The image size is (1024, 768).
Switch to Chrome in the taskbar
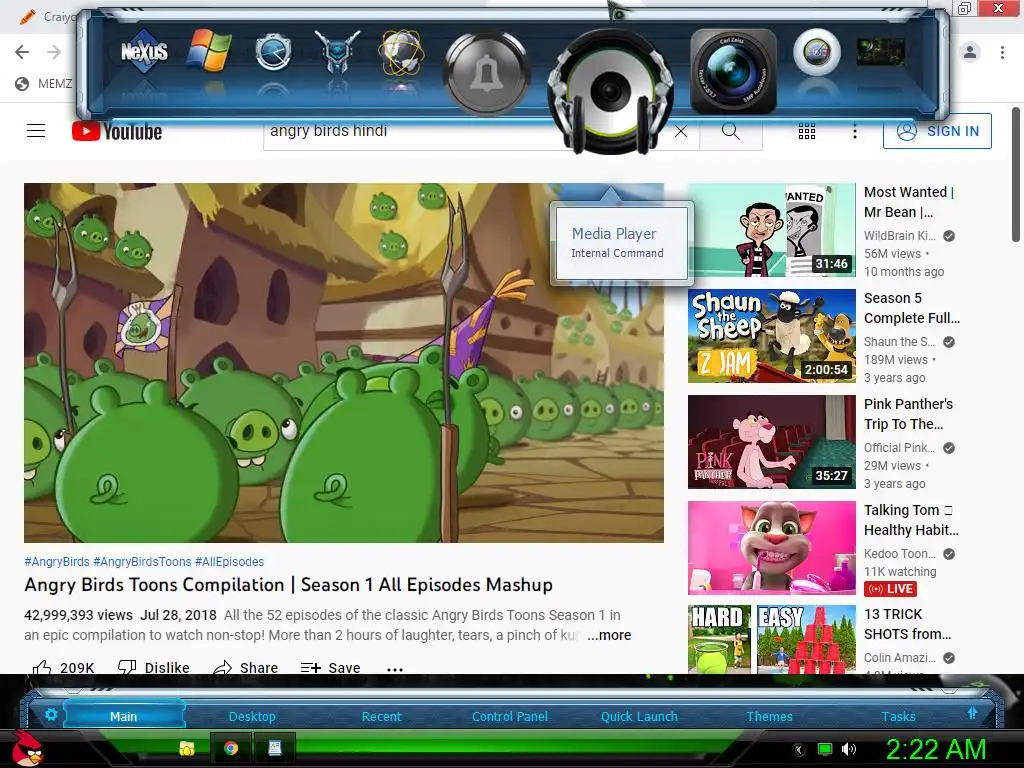pyautogui.click(x=231, y=748)
